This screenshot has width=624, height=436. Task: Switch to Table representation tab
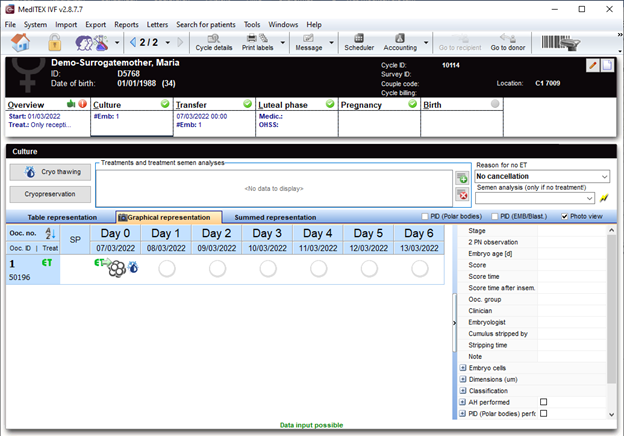(x=62, y=217)
